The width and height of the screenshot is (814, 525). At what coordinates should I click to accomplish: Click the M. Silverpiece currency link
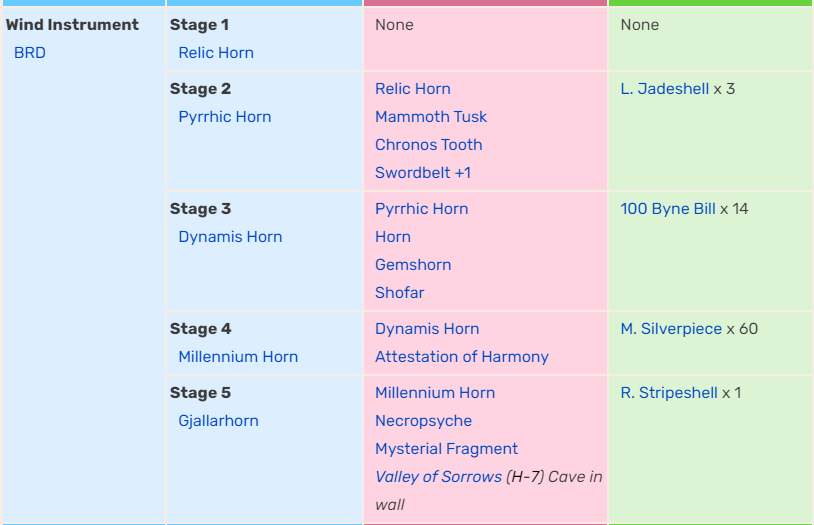671,329
